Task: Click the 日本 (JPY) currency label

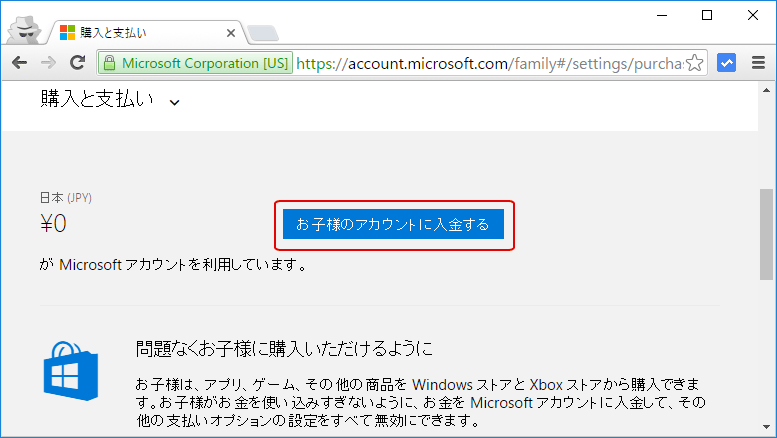Action: 66,198
